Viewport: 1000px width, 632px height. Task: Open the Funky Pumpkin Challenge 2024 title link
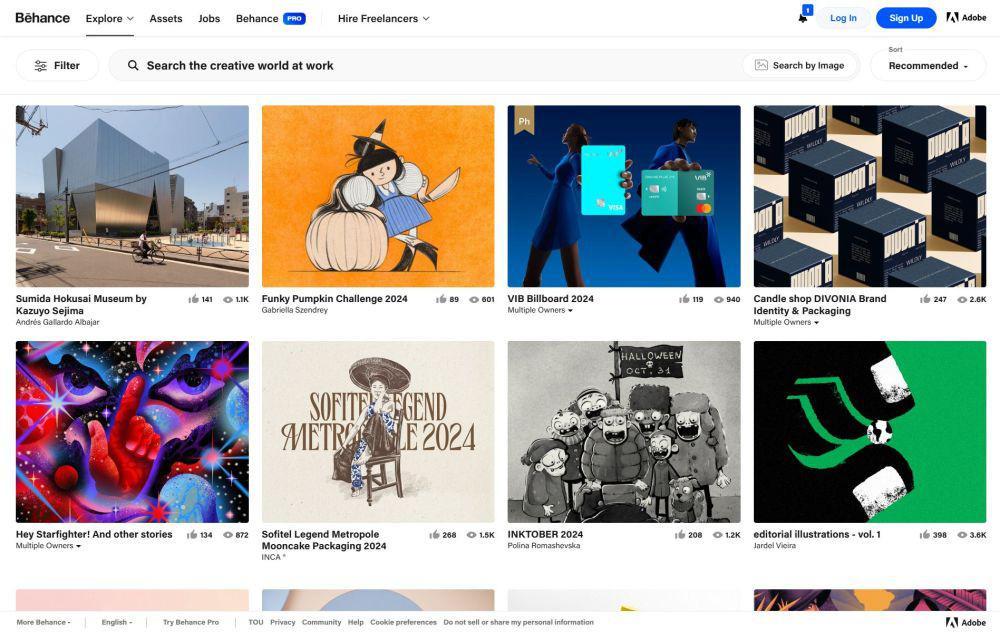334,298
